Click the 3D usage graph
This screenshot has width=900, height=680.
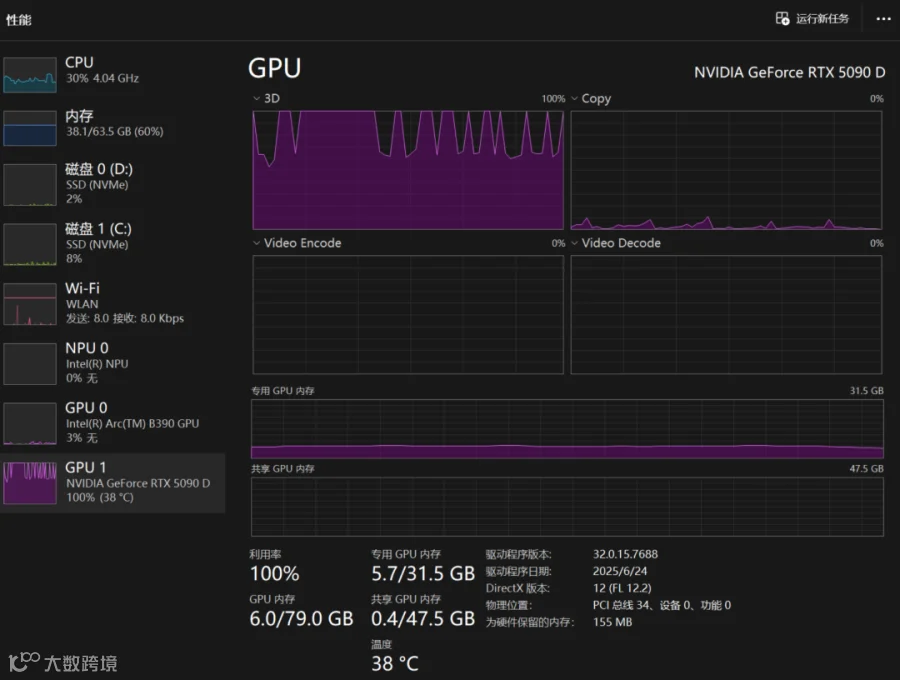[408, 170]
